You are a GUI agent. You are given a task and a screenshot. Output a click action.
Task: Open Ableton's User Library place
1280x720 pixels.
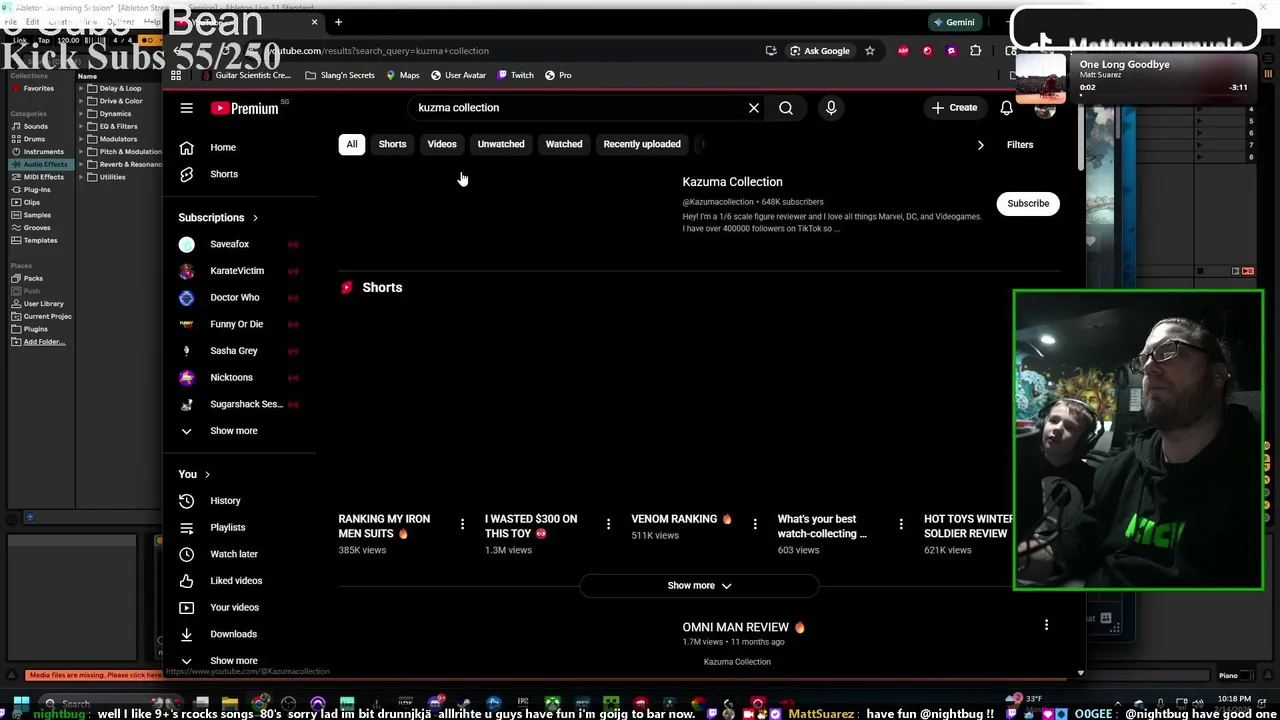pyautogui.click(x=43, y=303)
